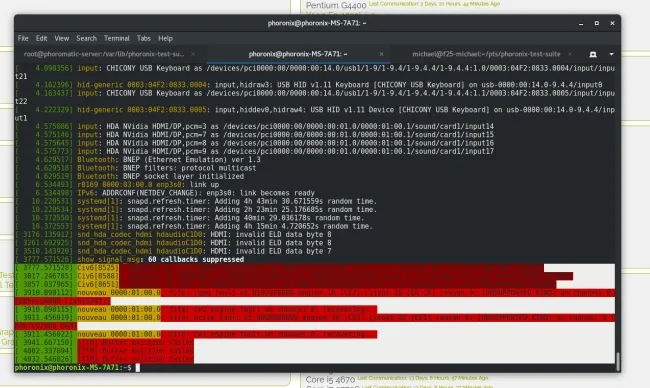The width and height of the screenshot is (650, 388).
Task: Open the Edit menu
Action: tap(41, 38)
